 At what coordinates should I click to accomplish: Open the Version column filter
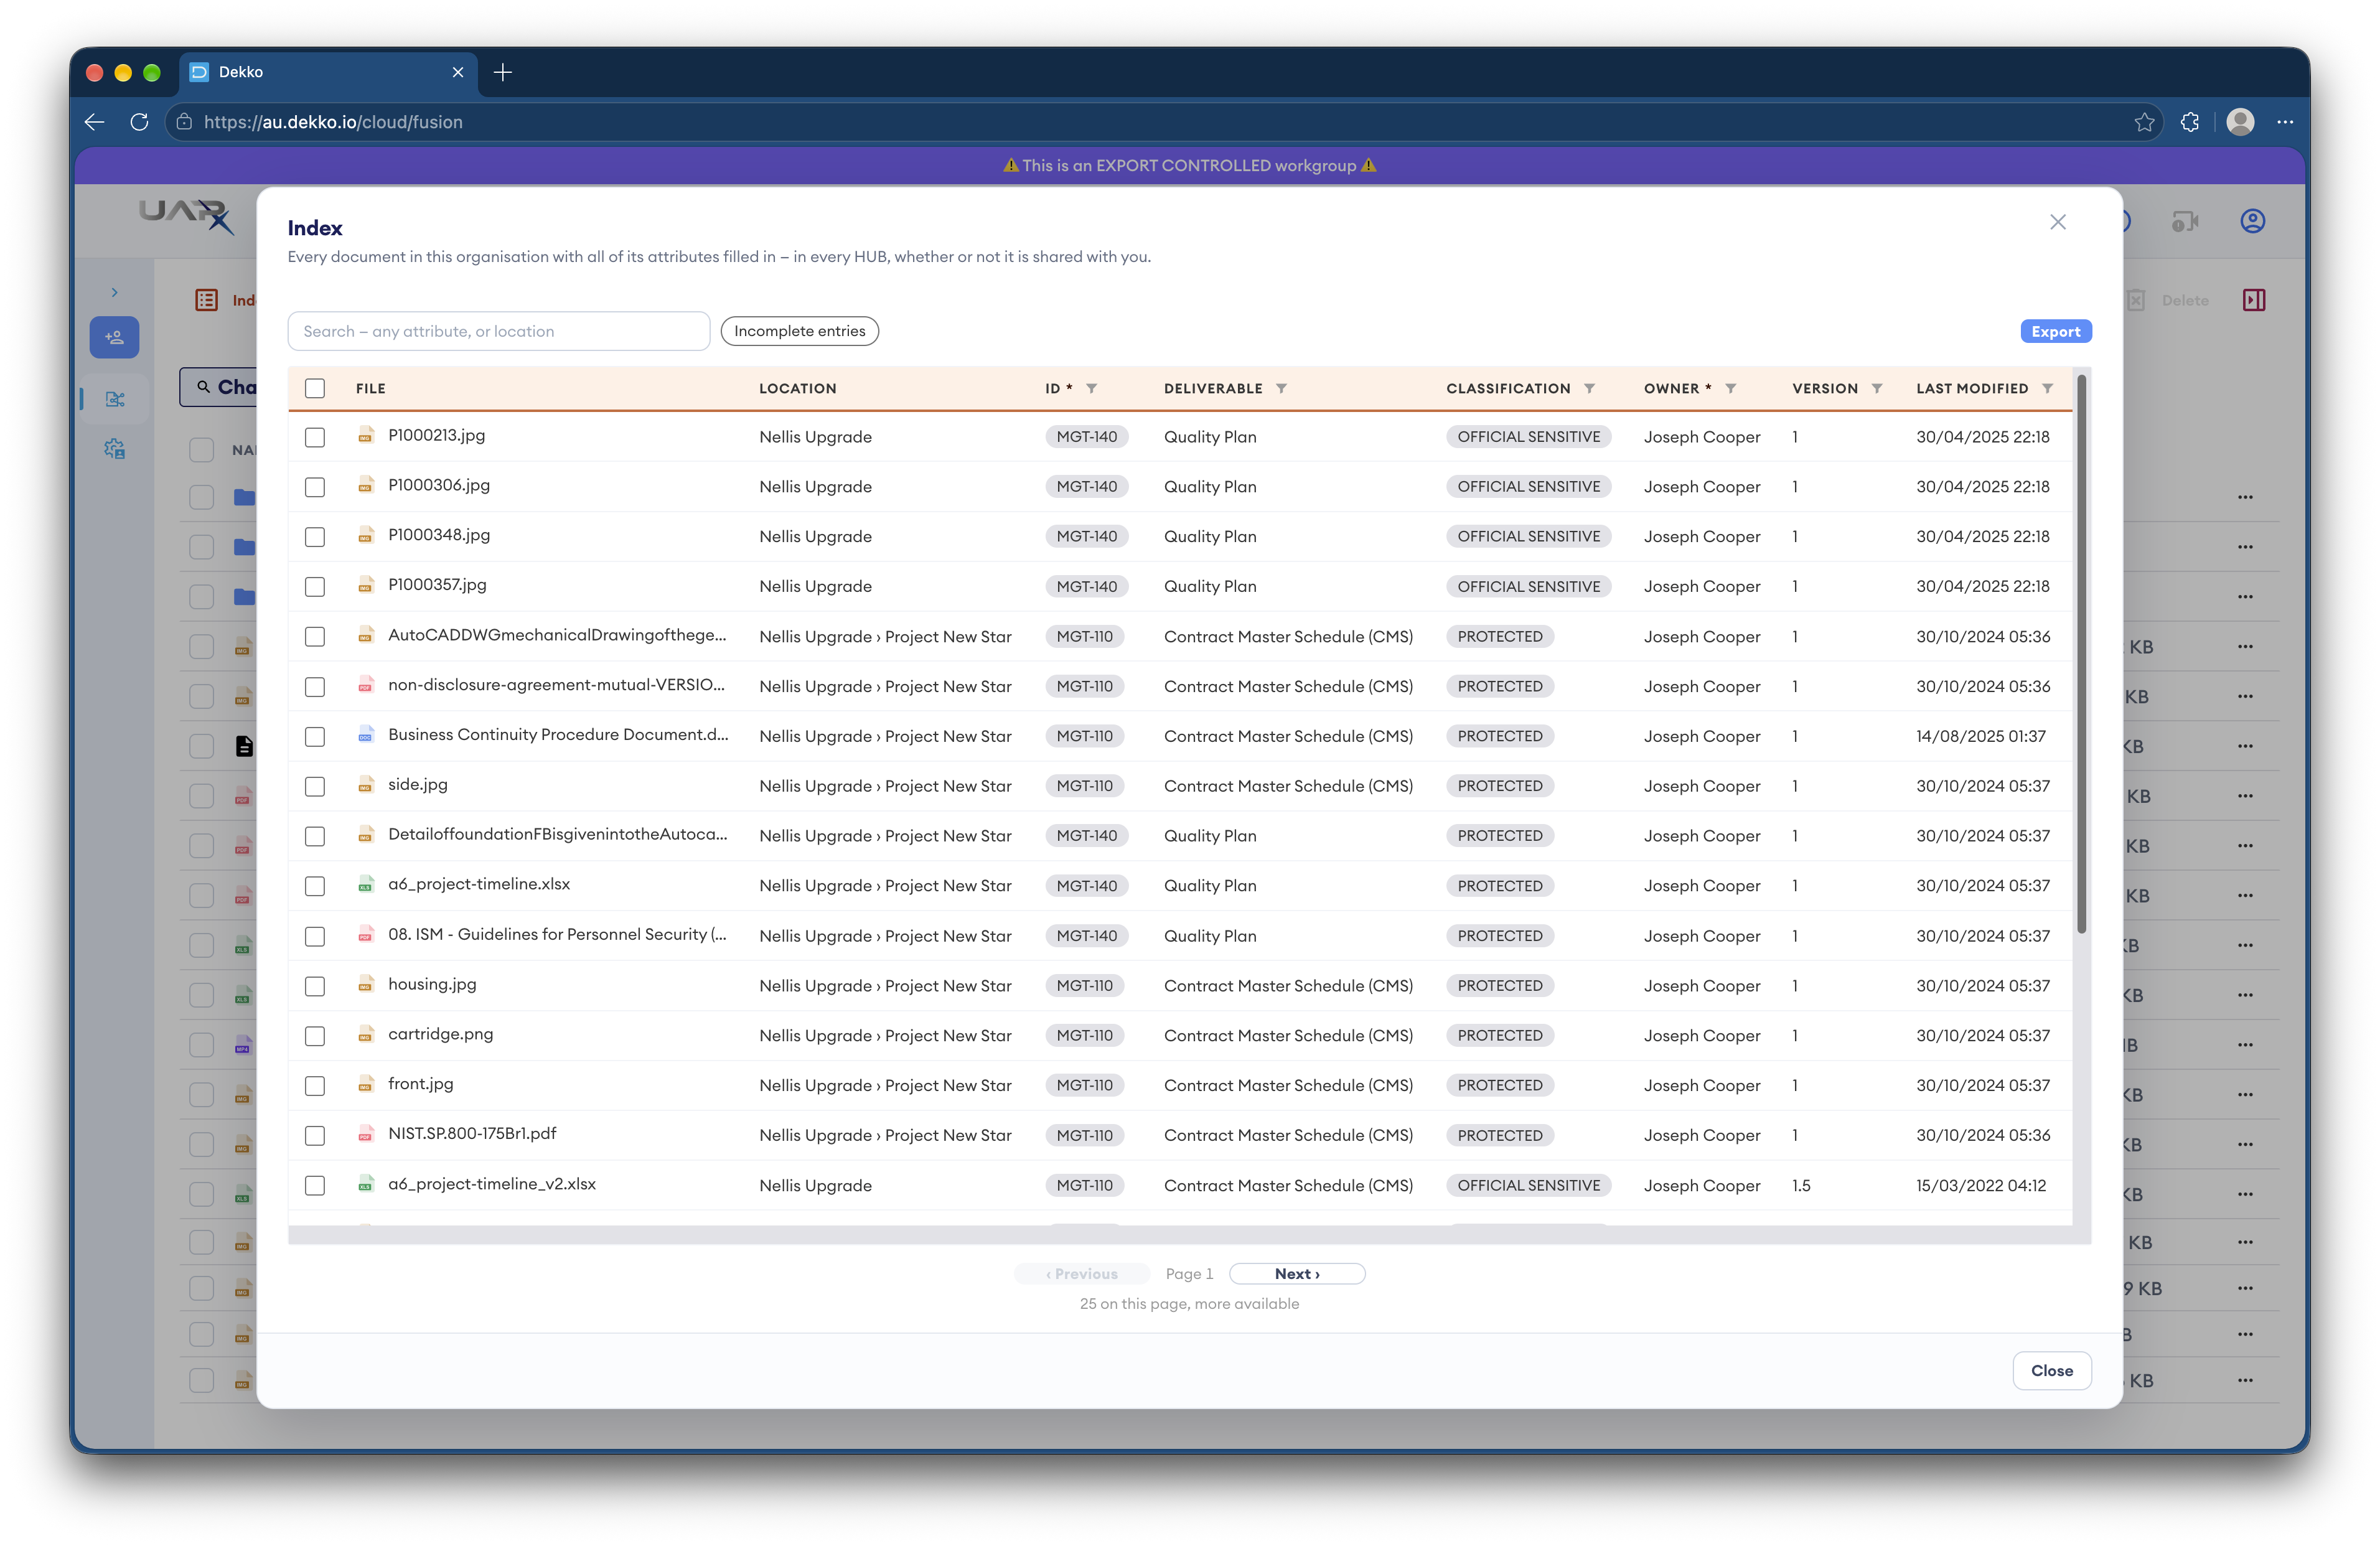click(x=1877, y=388)
